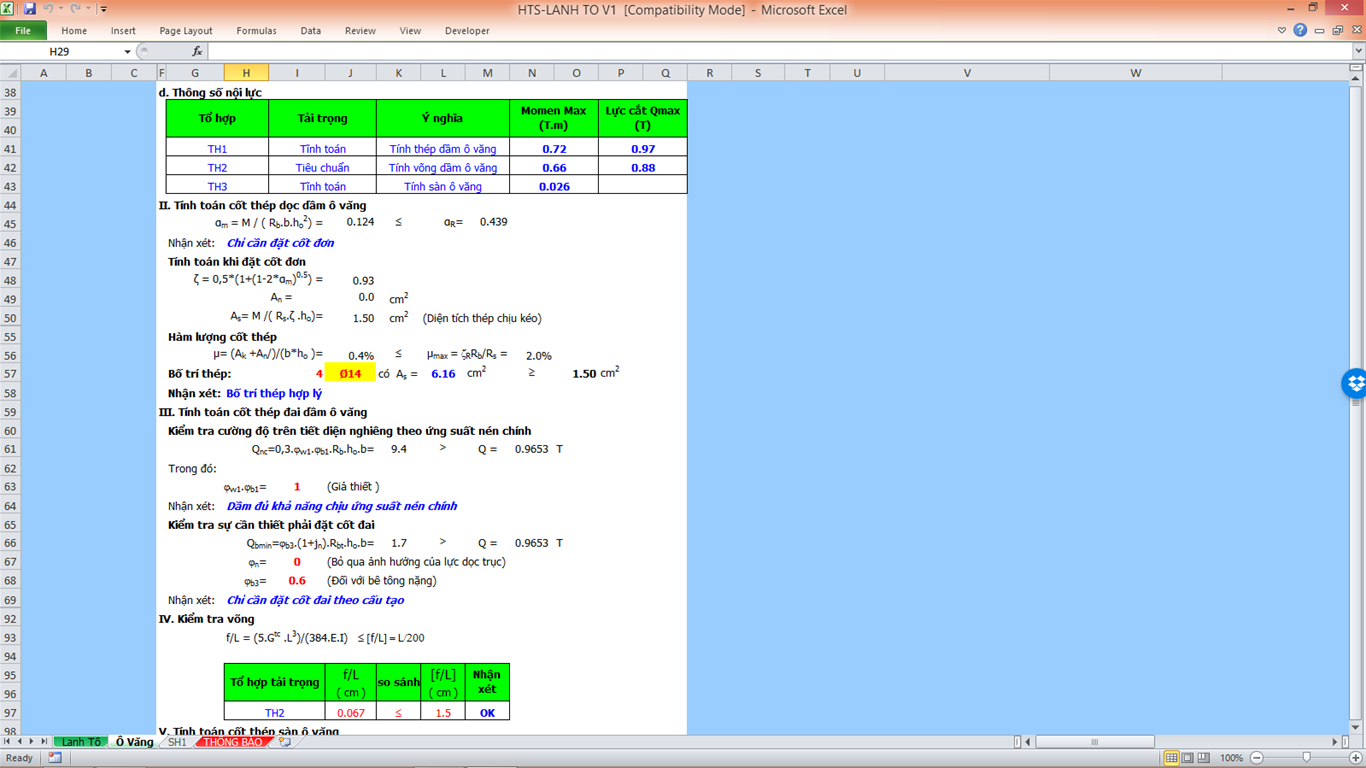Click the zoom in plus button

pos(1357,758)
